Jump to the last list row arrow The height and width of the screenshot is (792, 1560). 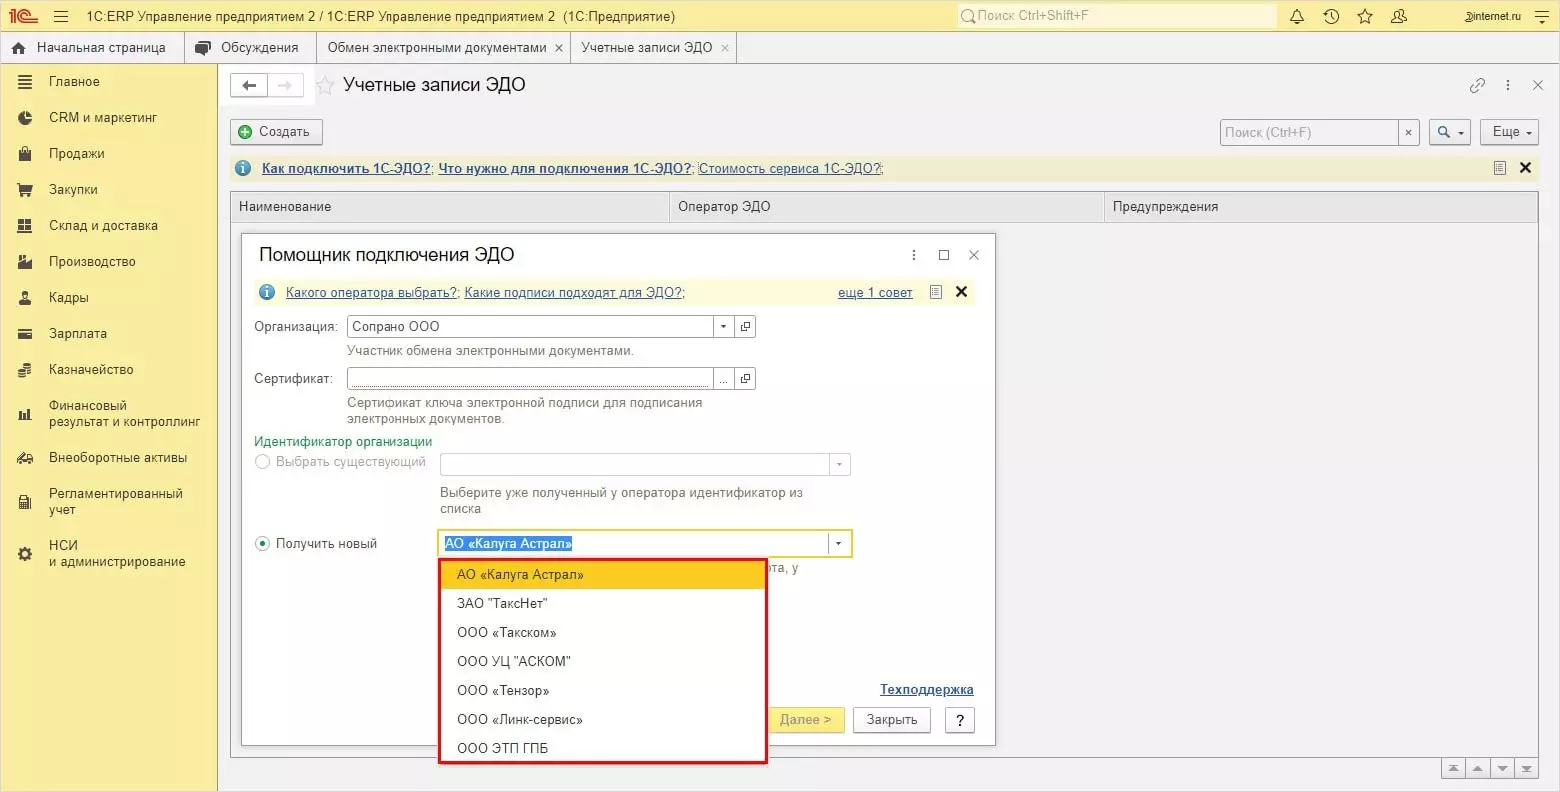click(x=1526, y=768)
